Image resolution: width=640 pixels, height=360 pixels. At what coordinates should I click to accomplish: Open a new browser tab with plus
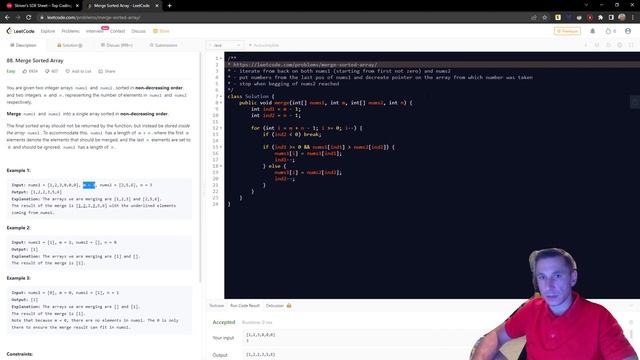coord(169,6)
